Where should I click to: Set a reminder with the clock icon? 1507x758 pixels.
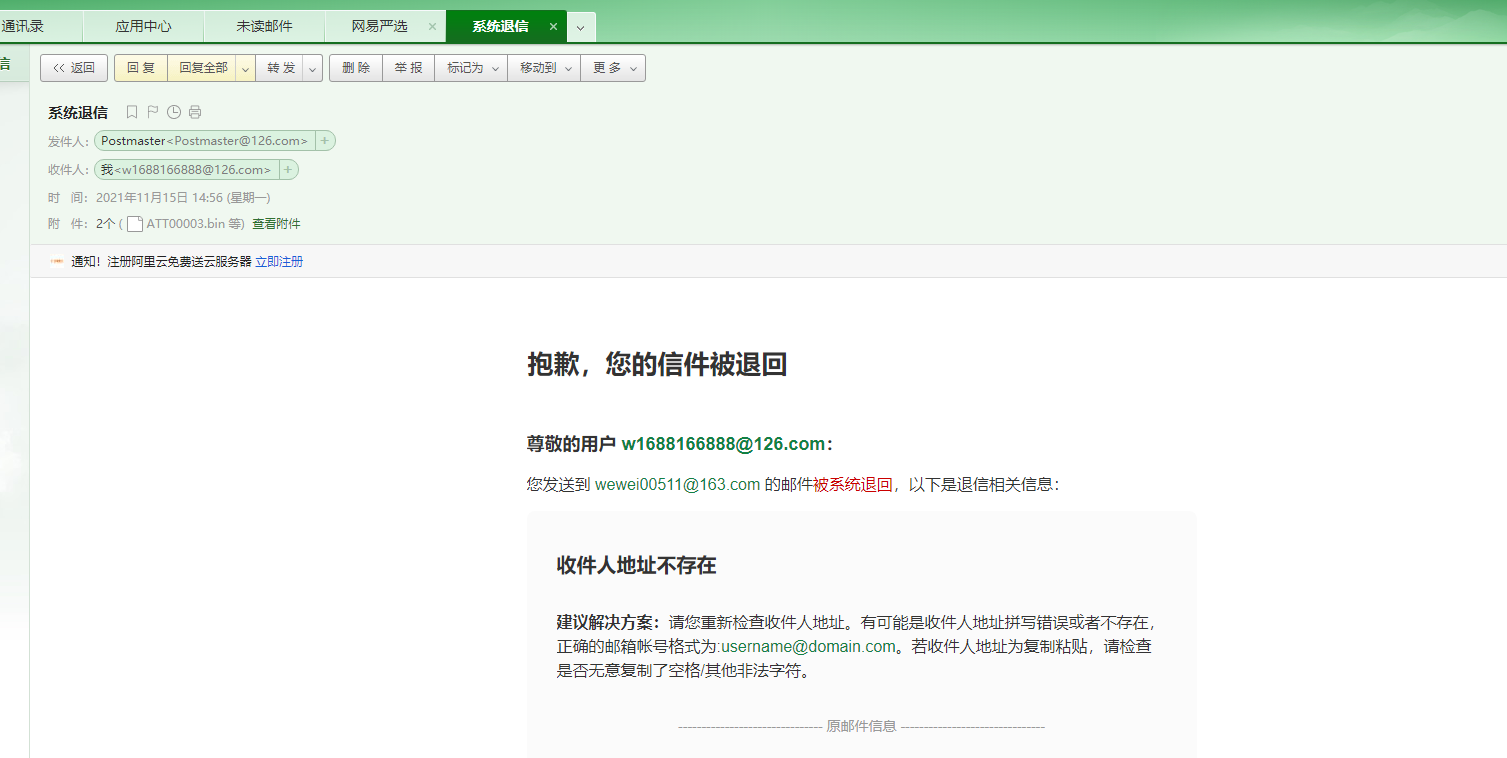coord(174,112)
